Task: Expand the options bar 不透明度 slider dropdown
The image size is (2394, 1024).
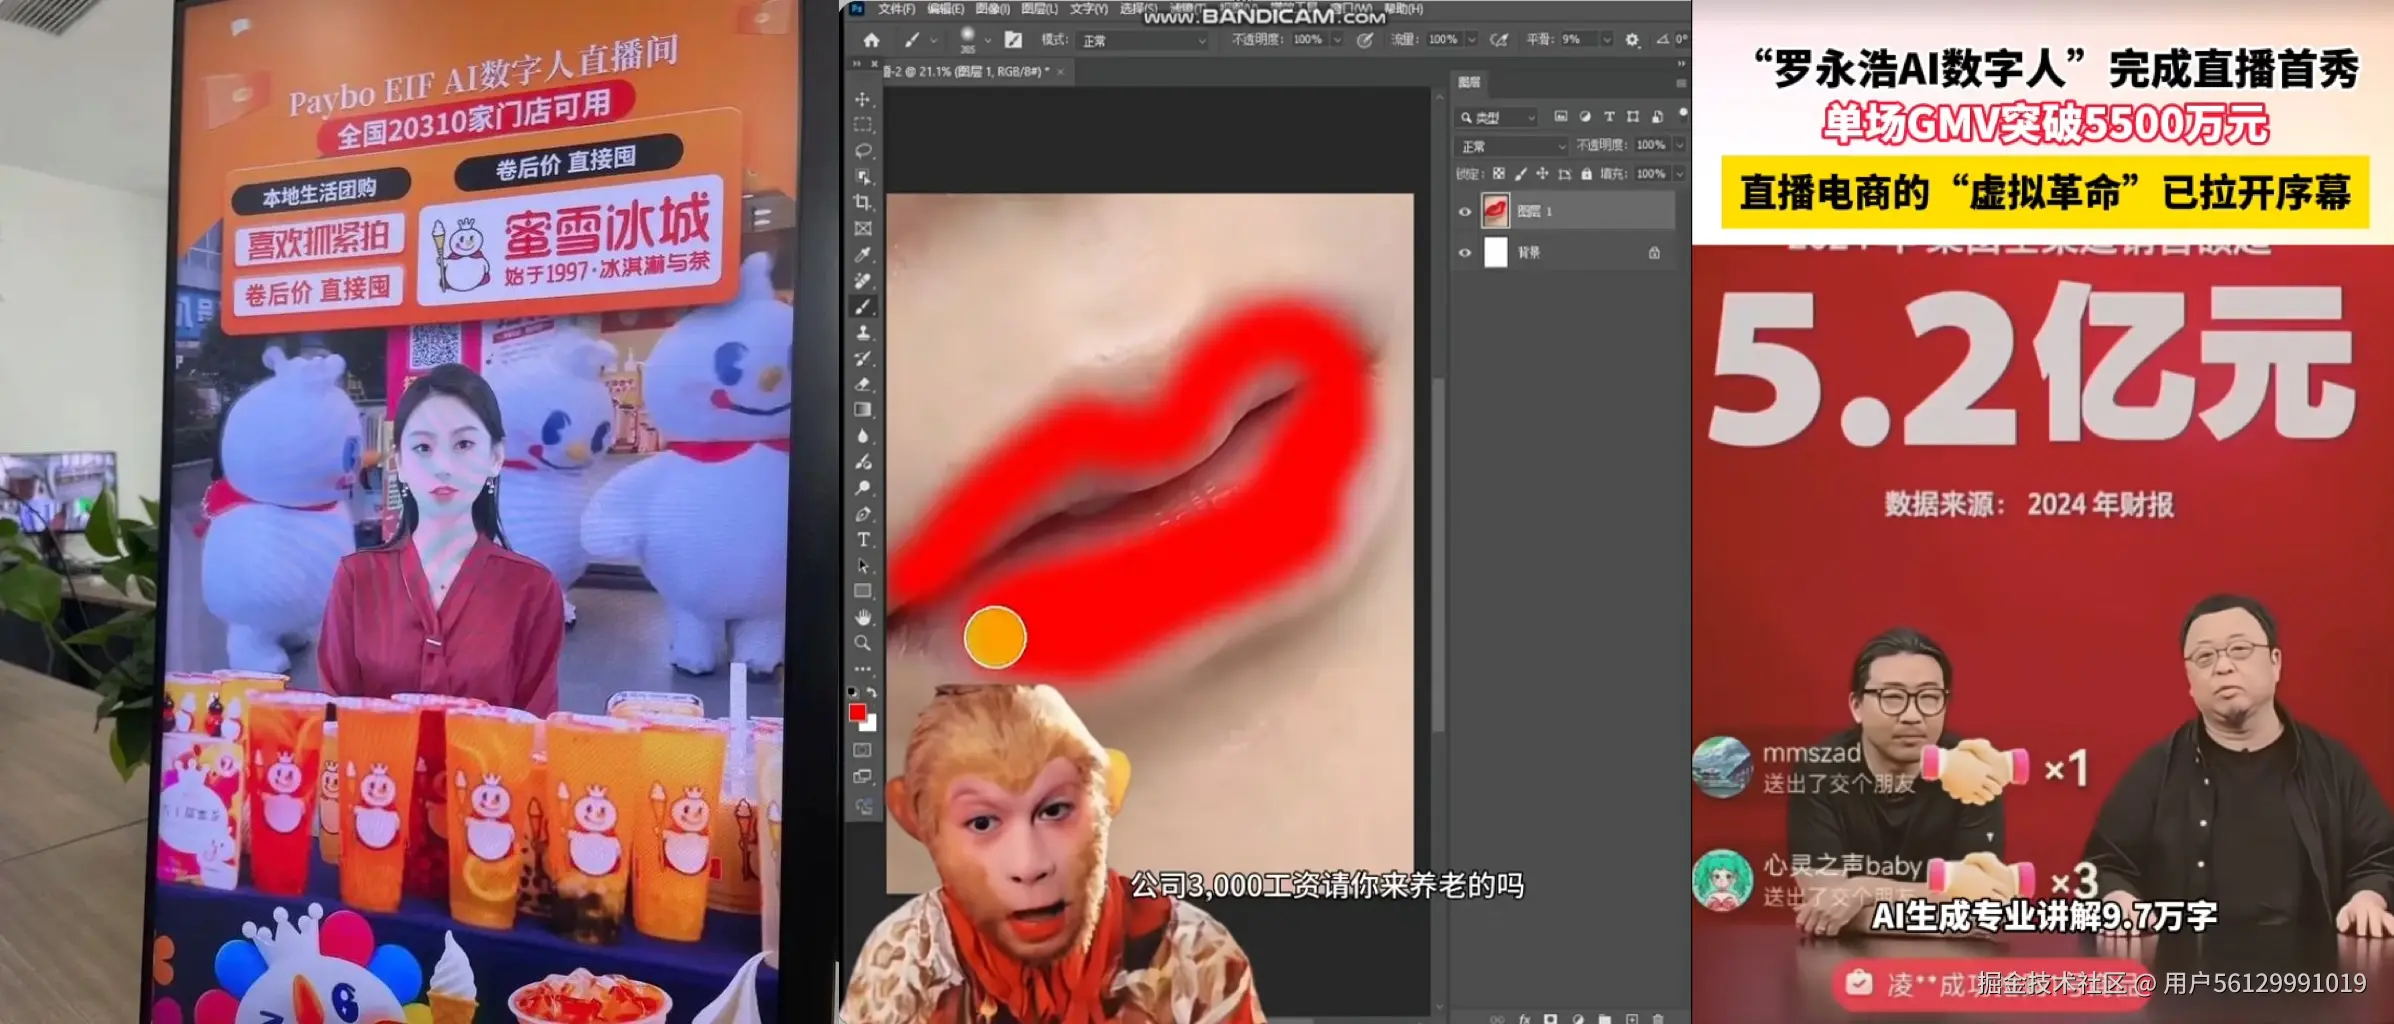Action: pos(1337,40)
